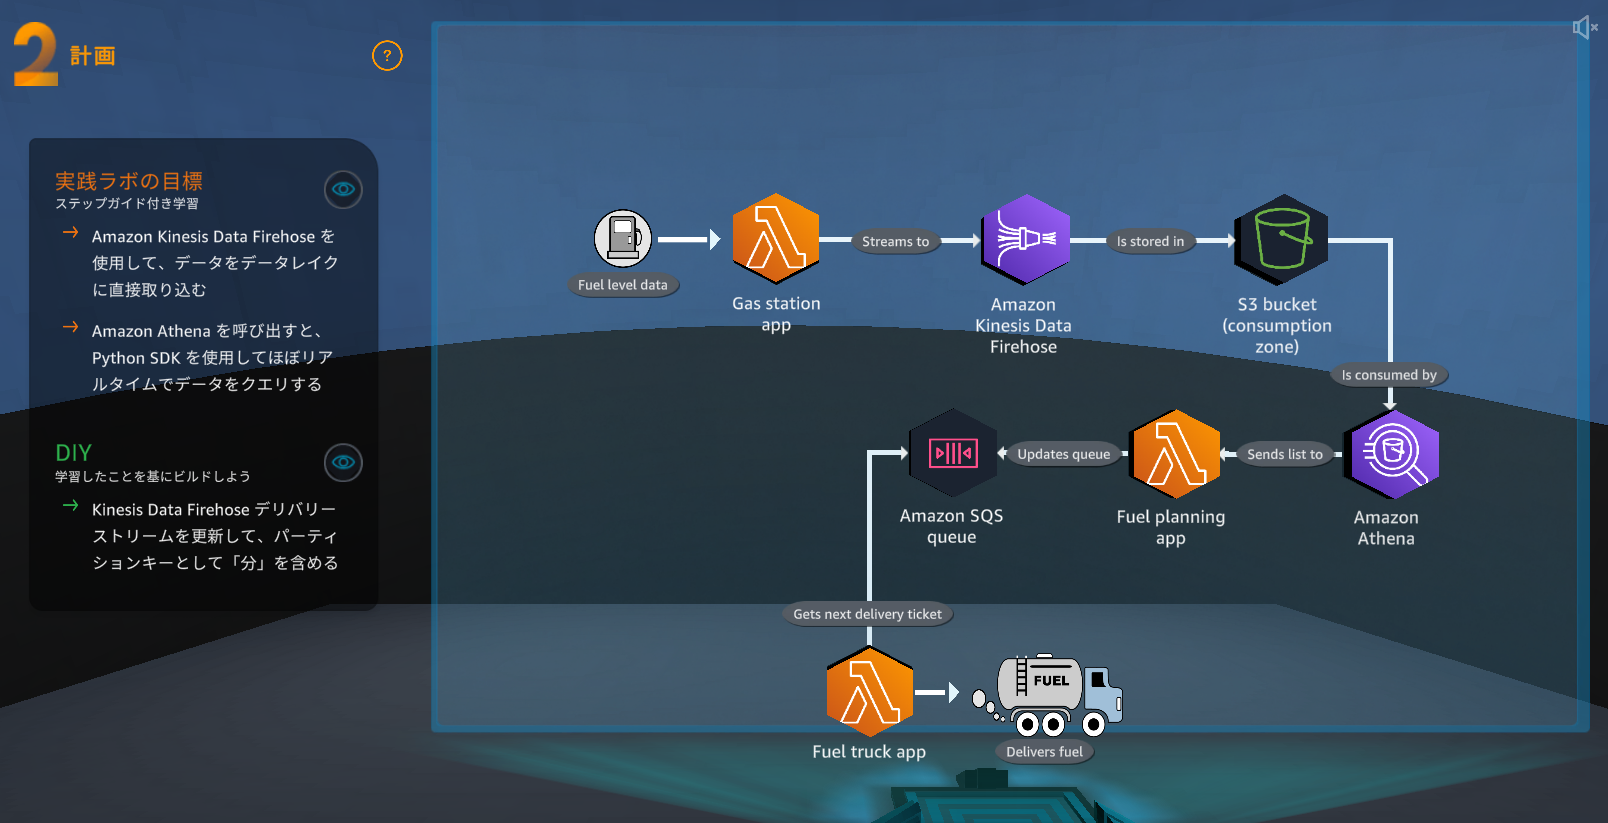Click the 学習したことを基にビルドしよう subtitle
1608x823 pixels.
point(153,477)
